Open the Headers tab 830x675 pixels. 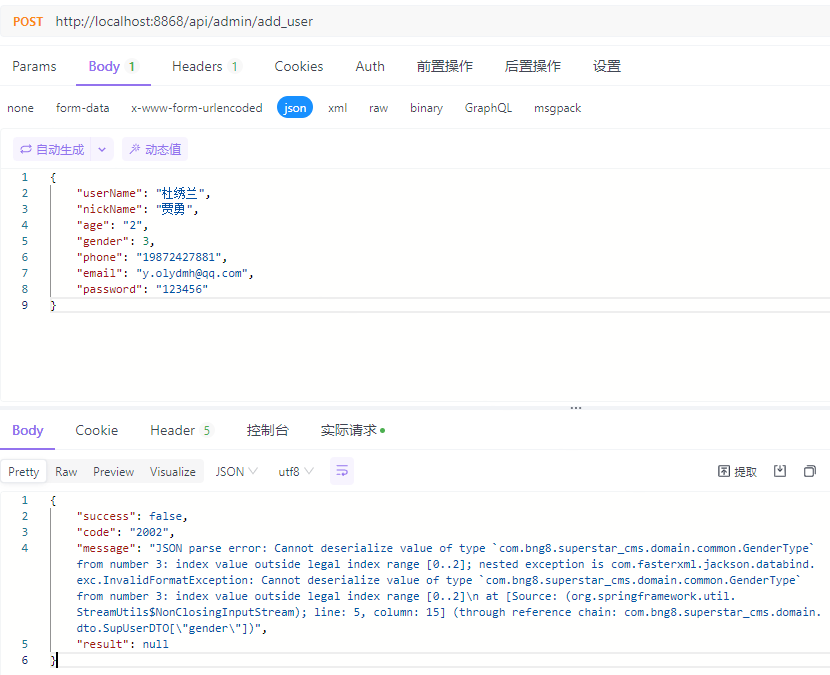point(207,66)
